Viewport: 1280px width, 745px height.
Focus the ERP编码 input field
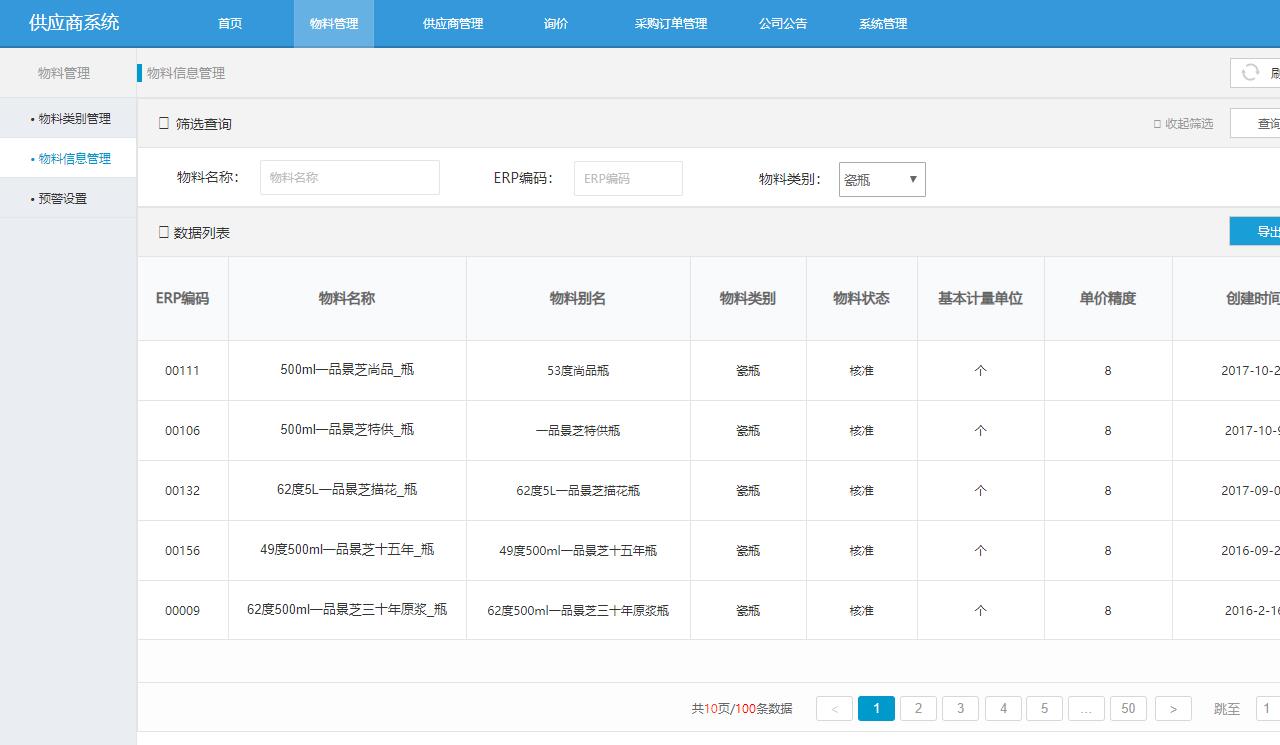[628, 178]
